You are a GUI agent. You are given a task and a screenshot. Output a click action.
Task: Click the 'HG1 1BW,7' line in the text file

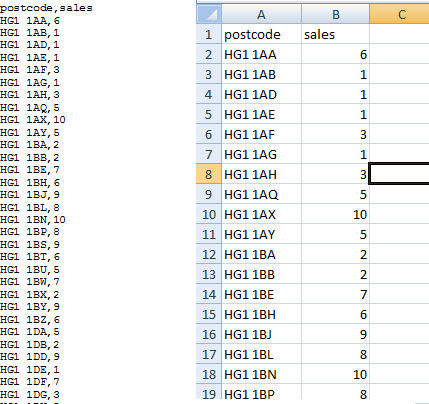30,282
